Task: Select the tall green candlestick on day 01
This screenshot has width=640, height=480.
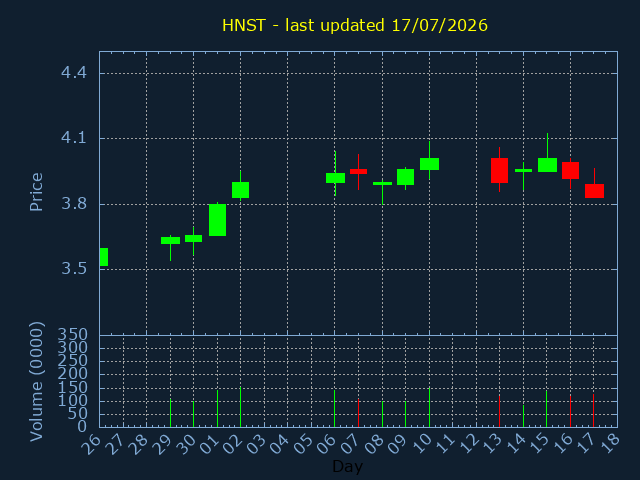Action: pyautogui.click(x=218, y=220)
